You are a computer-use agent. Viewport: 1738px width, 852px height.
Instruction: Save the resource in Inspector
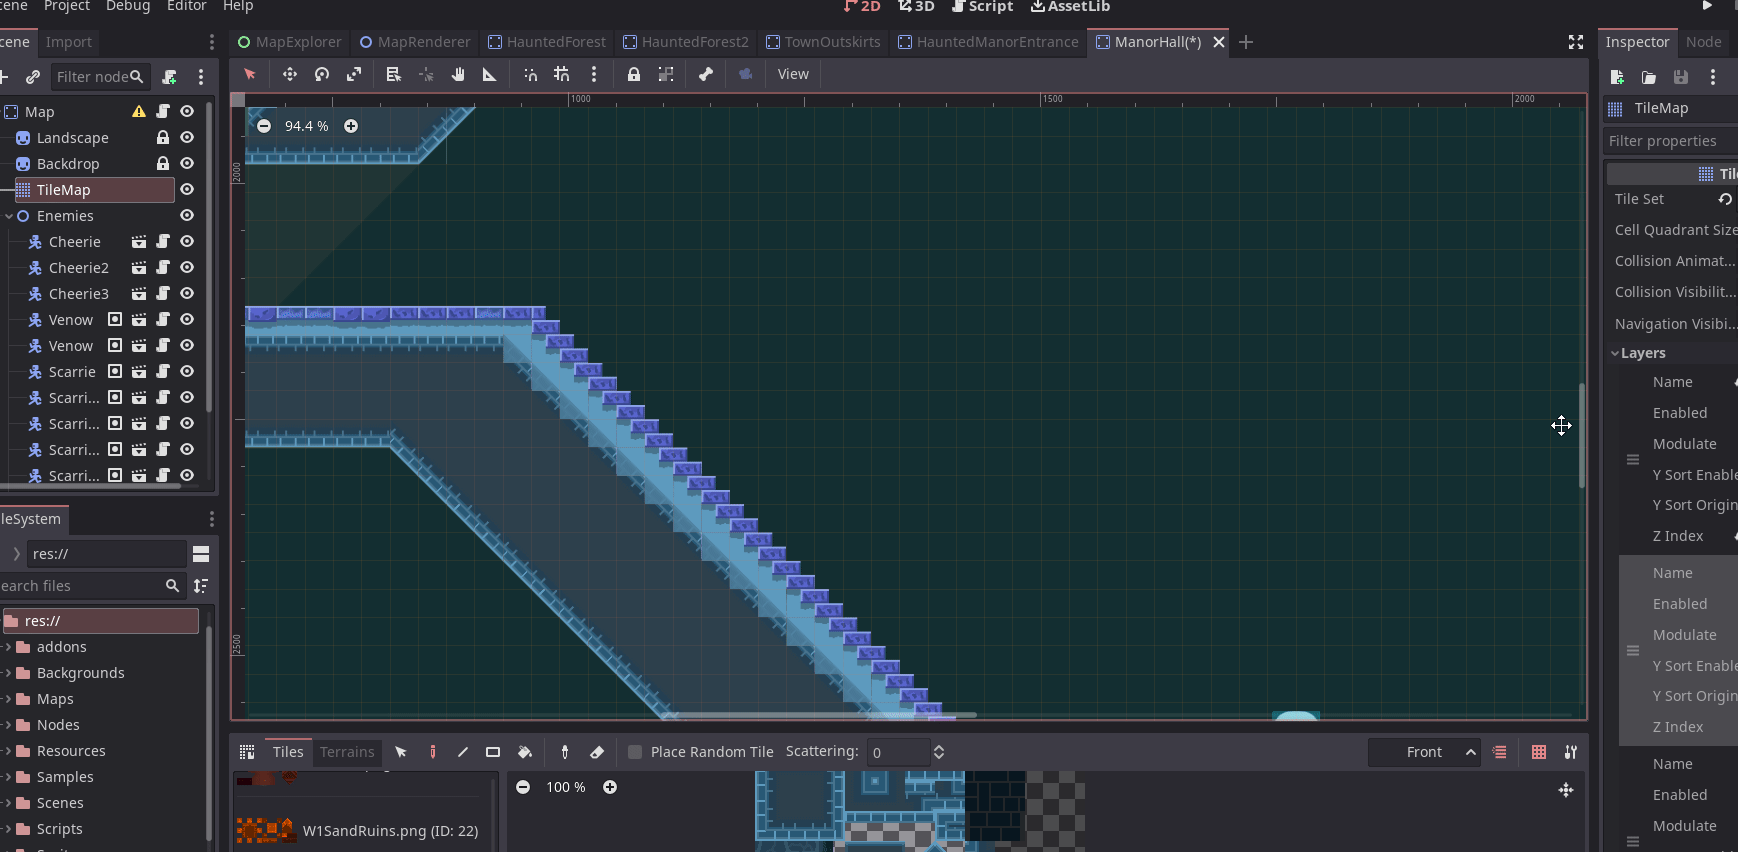(x=1681, y=77)
